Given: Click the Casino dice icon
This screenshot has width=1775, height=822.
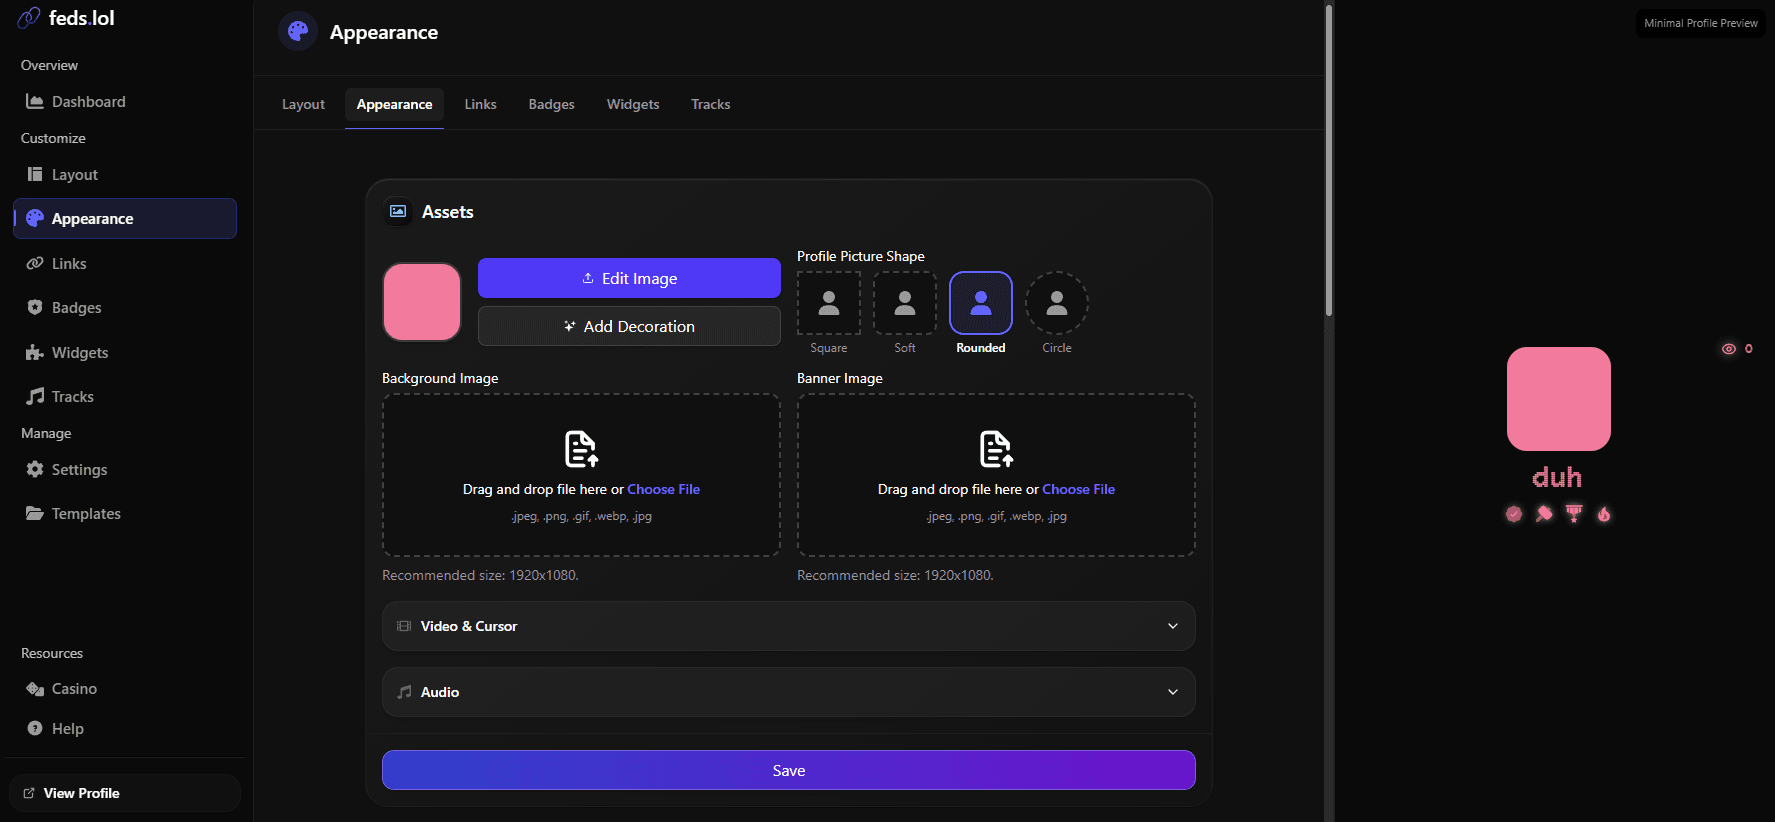Looking at the screenshot, I should (35, 689).
